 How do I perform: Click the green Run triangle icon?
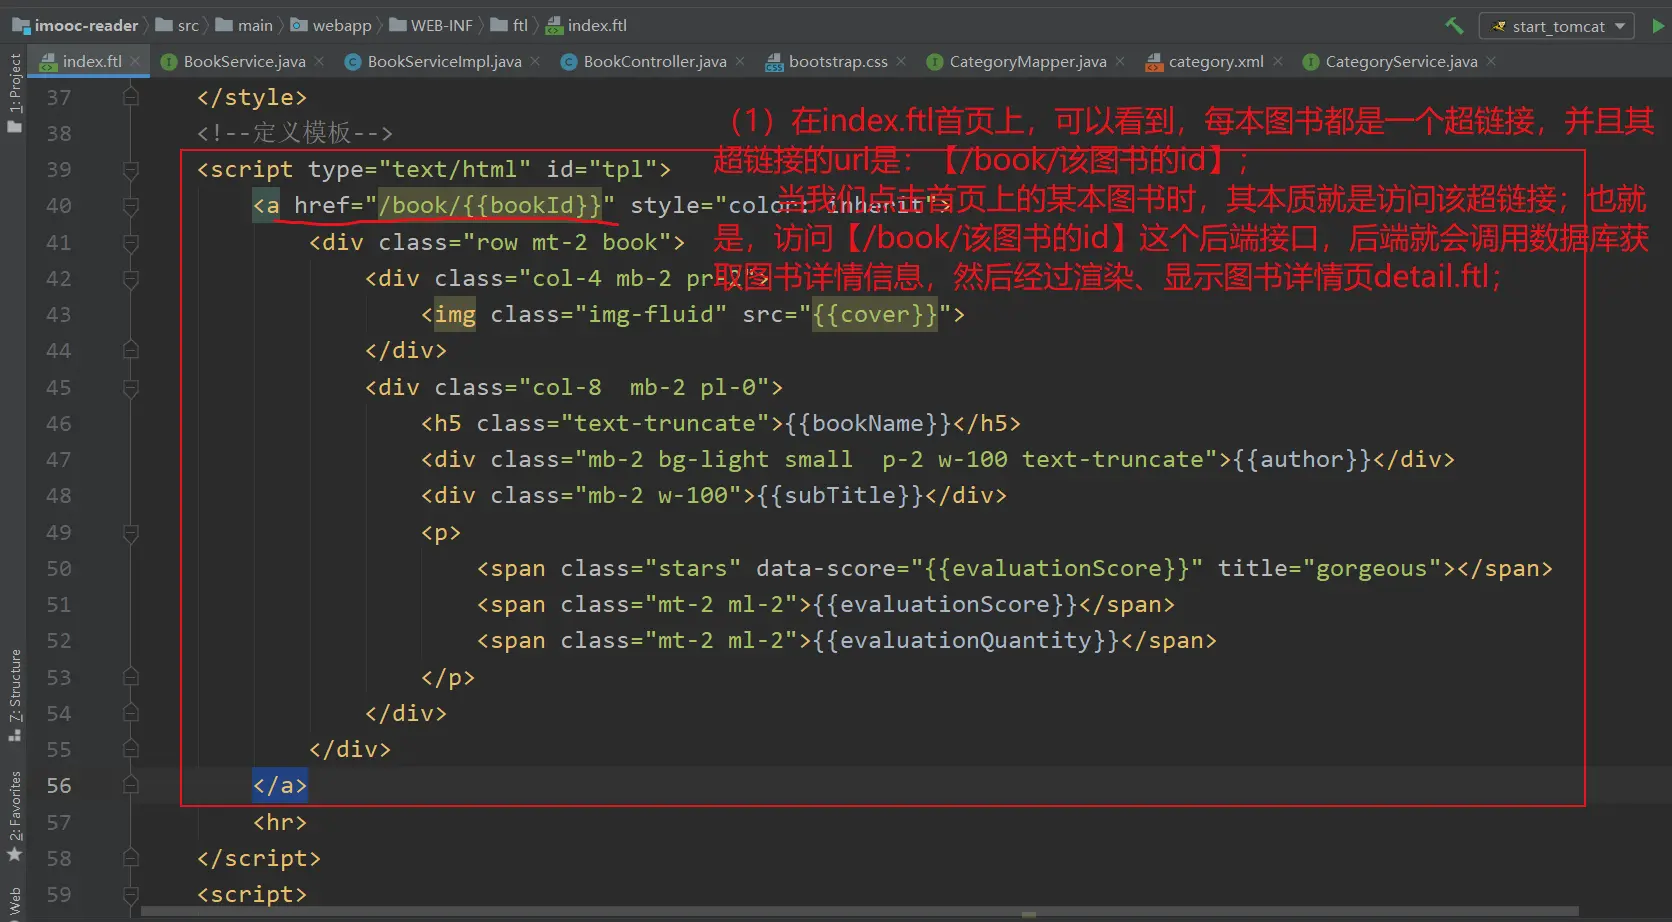[1658, 26]
